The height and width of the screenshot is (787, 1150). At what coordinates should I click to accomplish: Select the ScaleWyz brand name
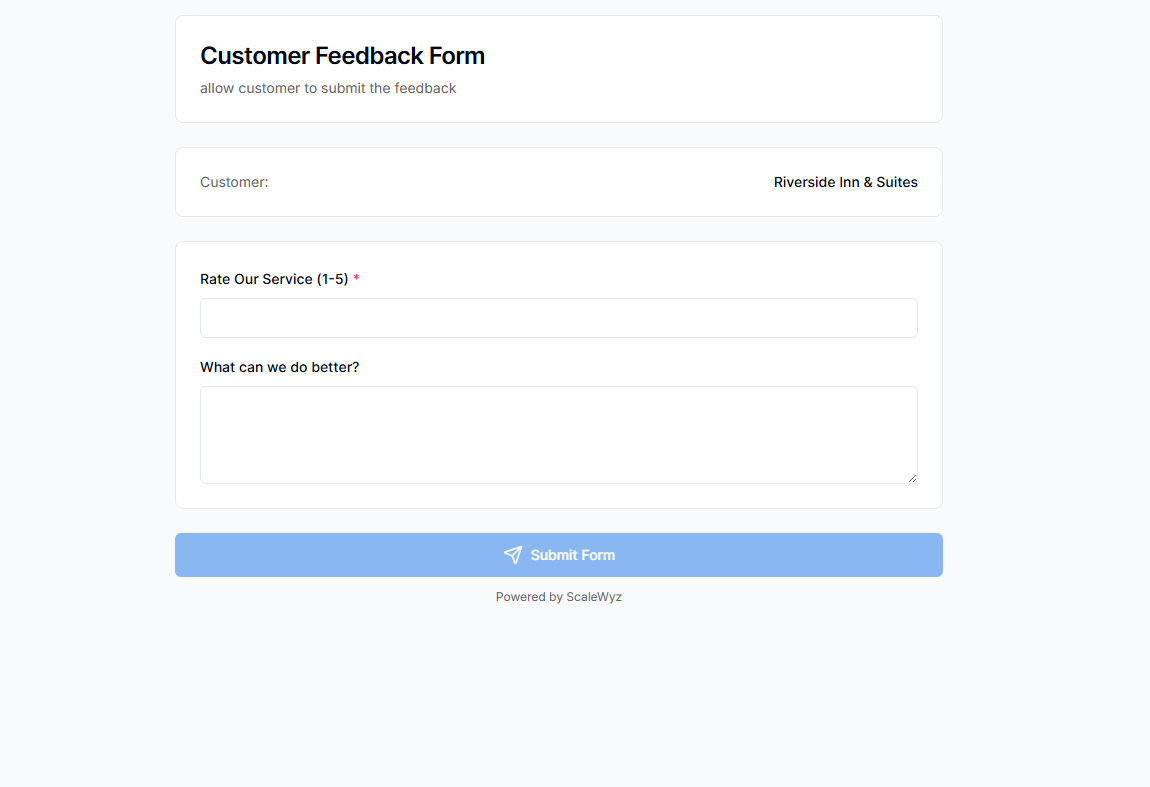point(594,597)
